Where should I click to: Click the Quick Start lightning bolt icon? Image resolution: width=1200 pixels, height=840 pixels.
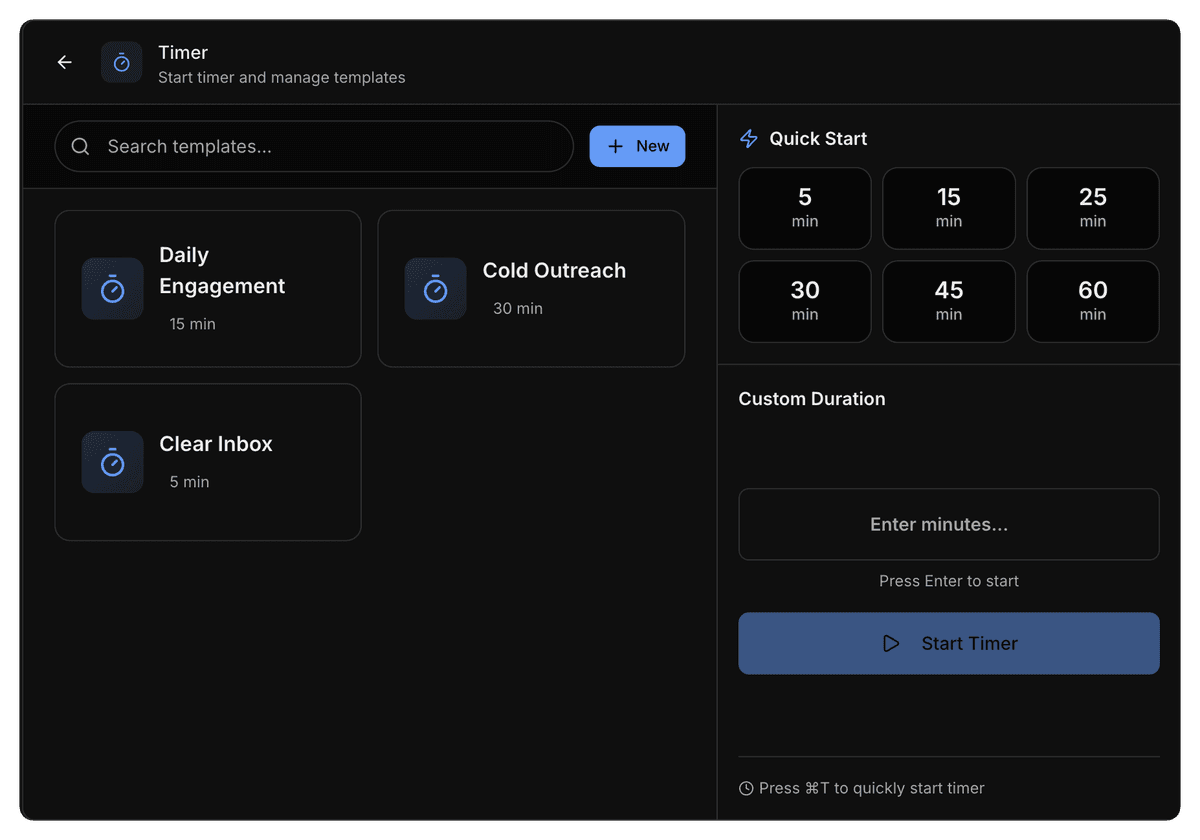tap(748, 139)
